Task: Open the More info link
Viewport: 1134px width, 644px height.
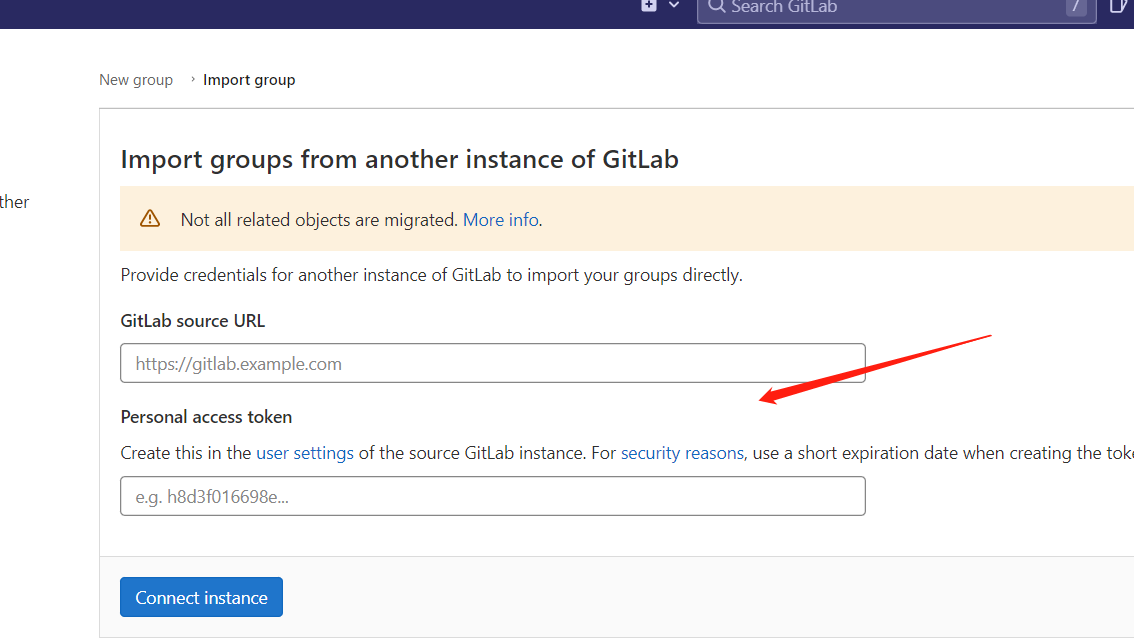Action: (500, 219)
